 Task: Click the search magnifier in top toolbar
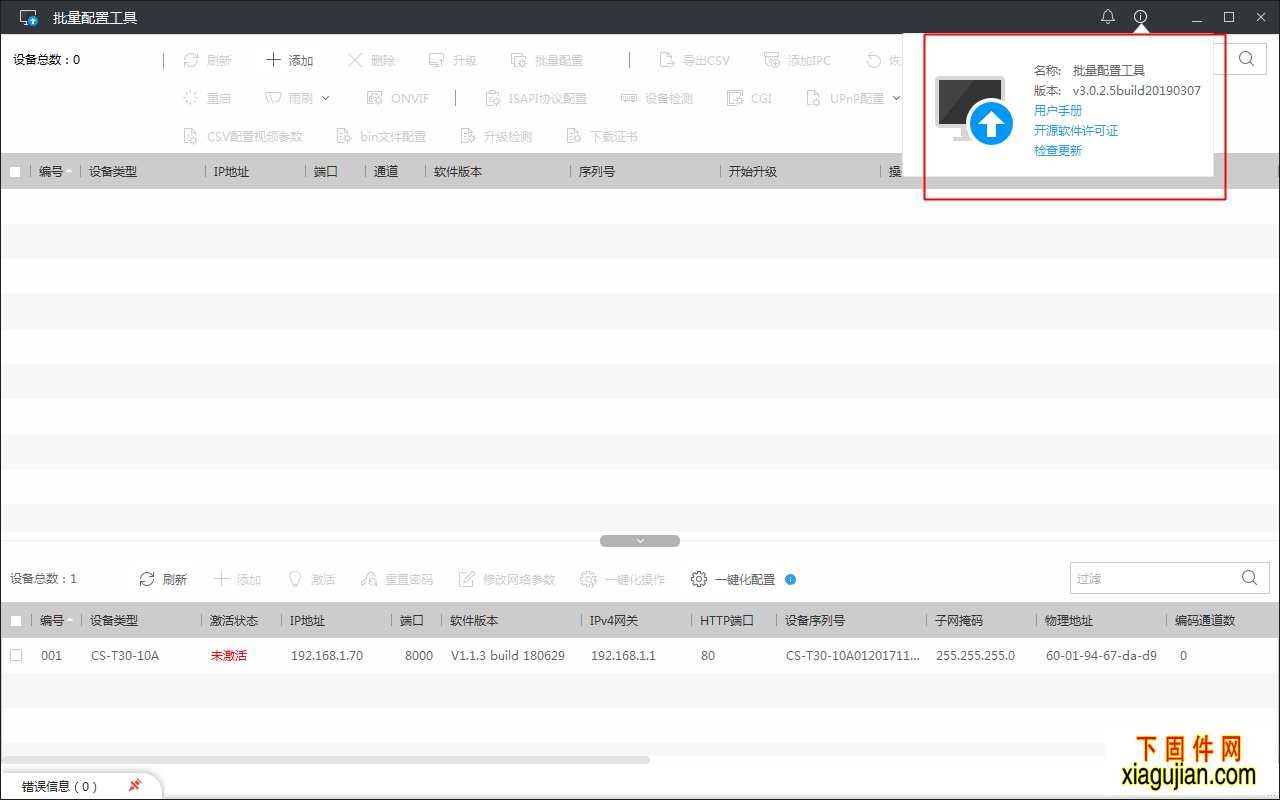click(1246, 59)
